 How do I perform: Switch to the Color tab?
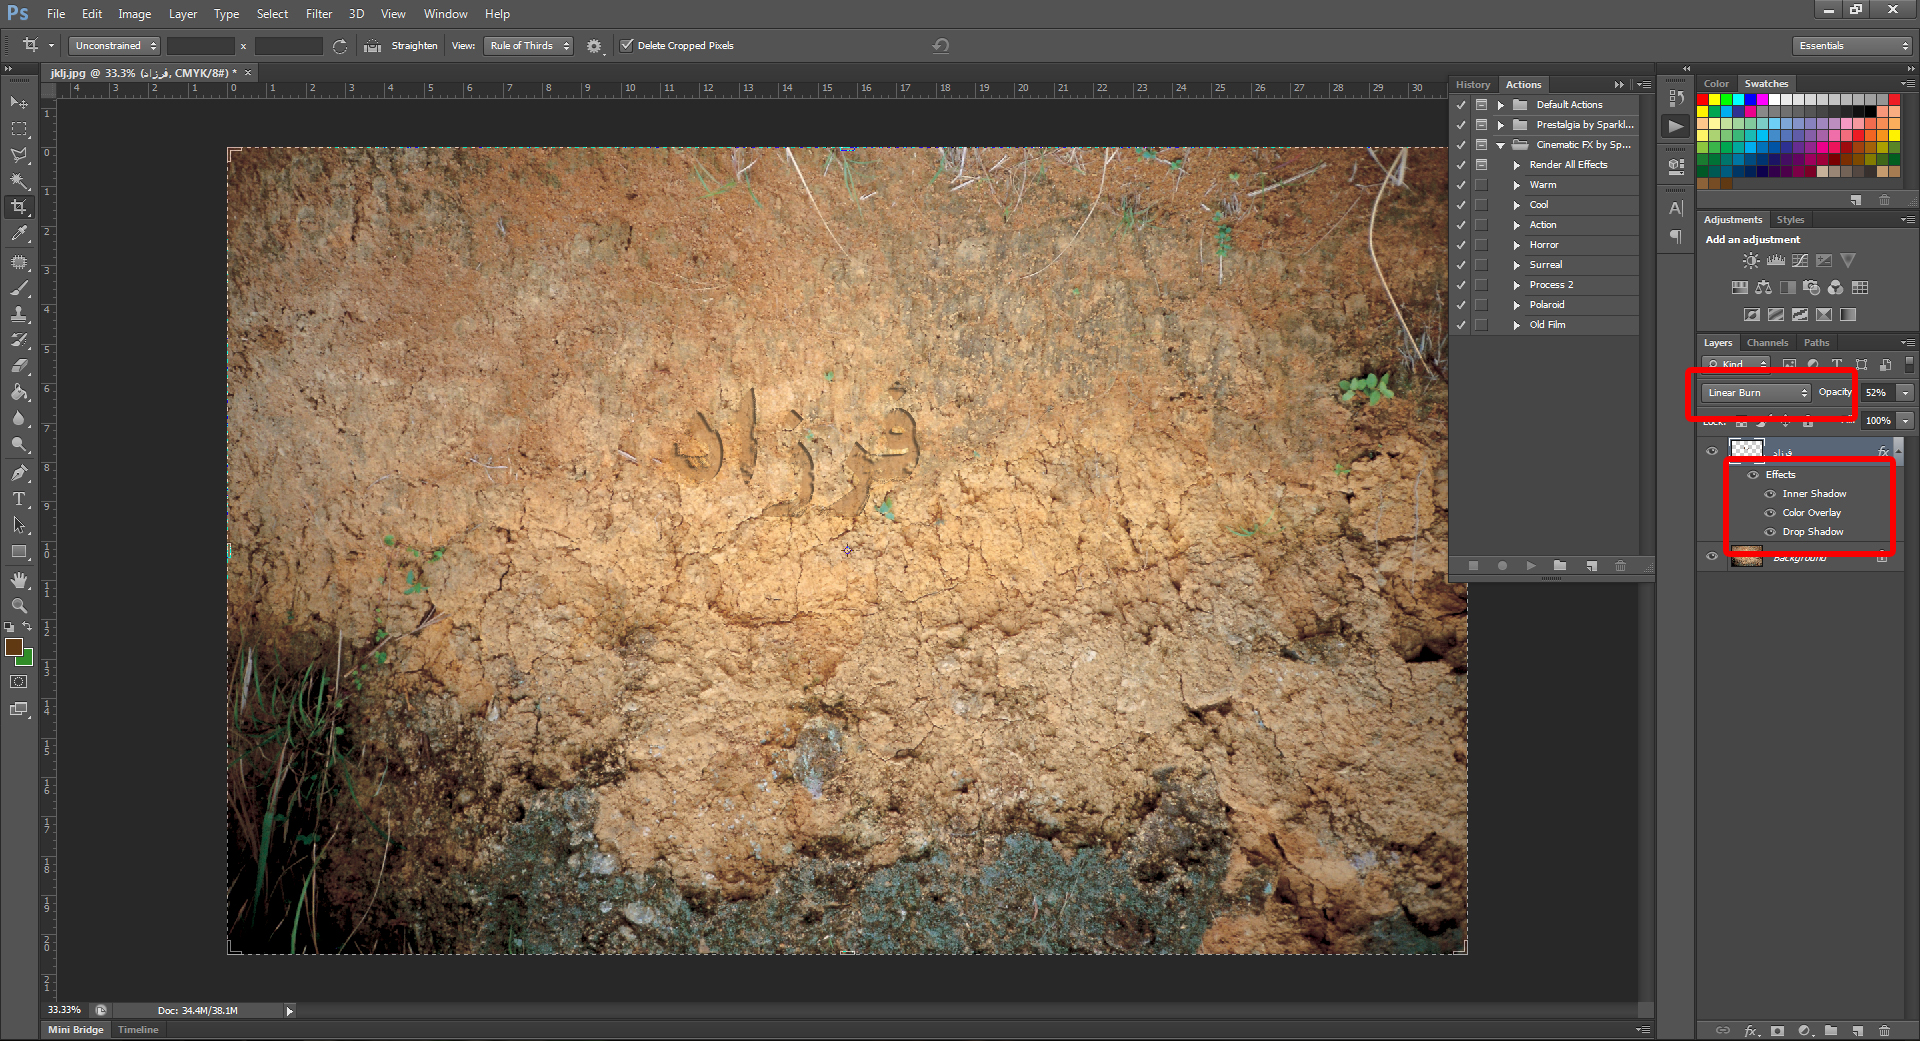[1716, 84]
